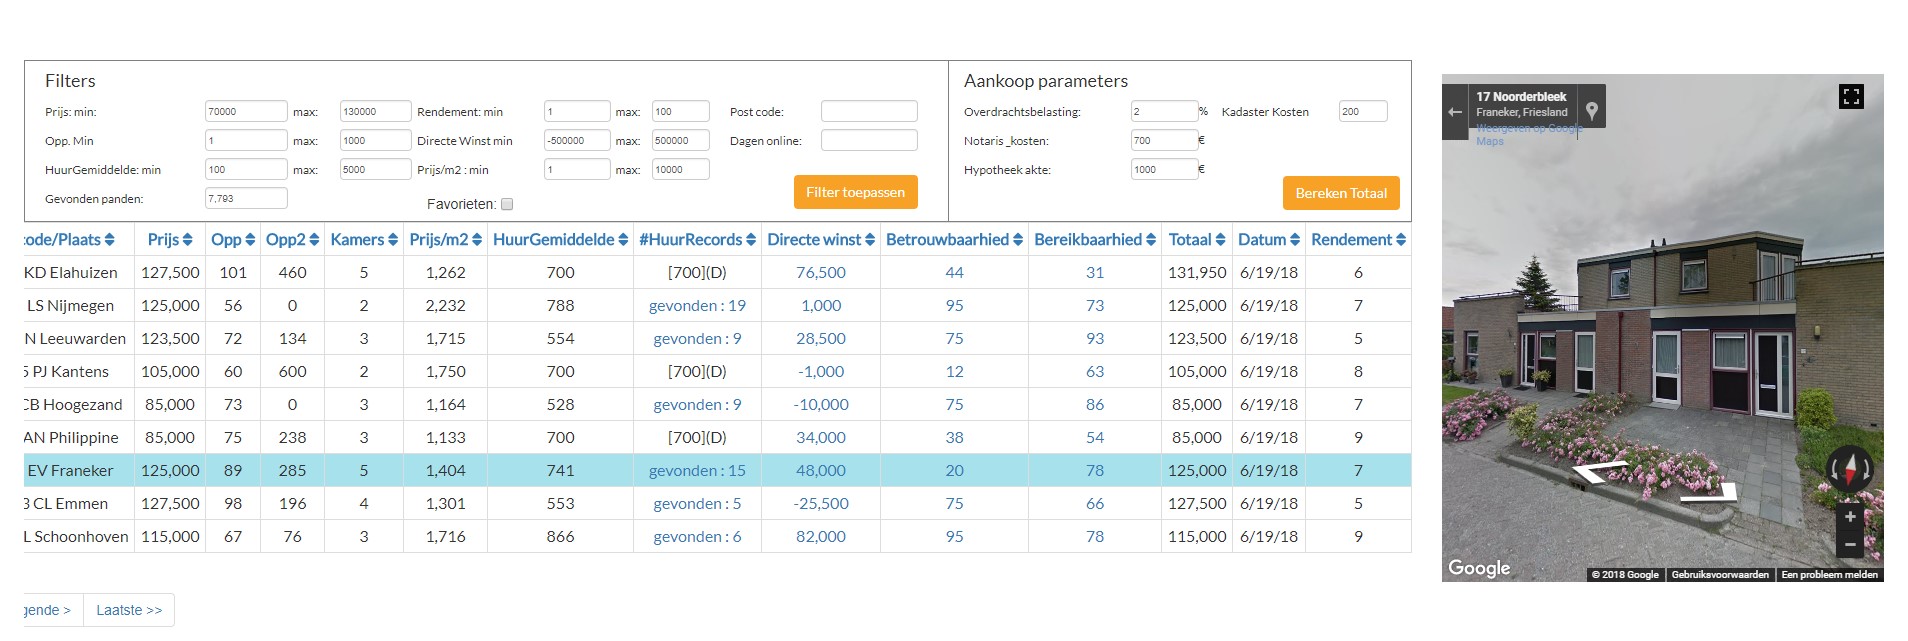This screenshot has height=641, width=1908.
Task: Select the highlighted Franeker table row
Action: pos(560,470)
